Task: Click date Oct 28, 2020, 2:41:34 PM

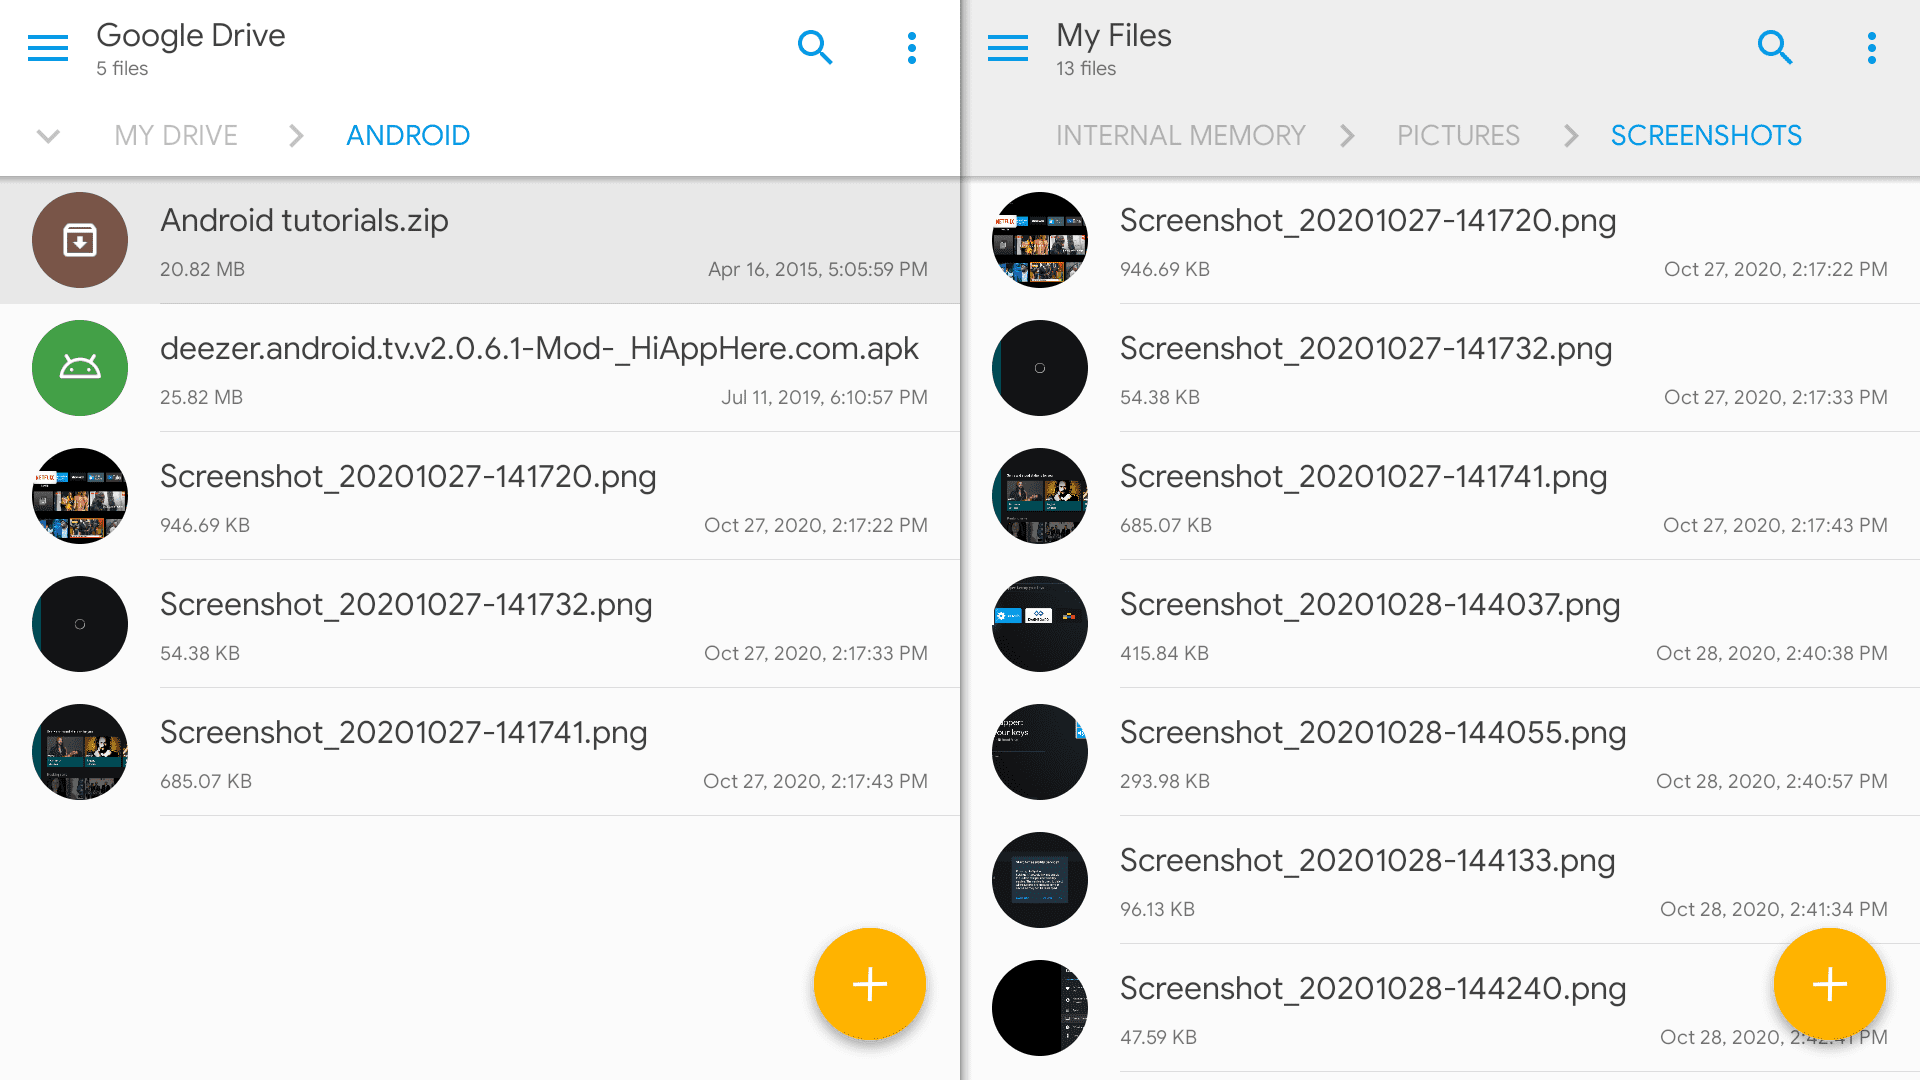Action: (x=1774, y=909)
